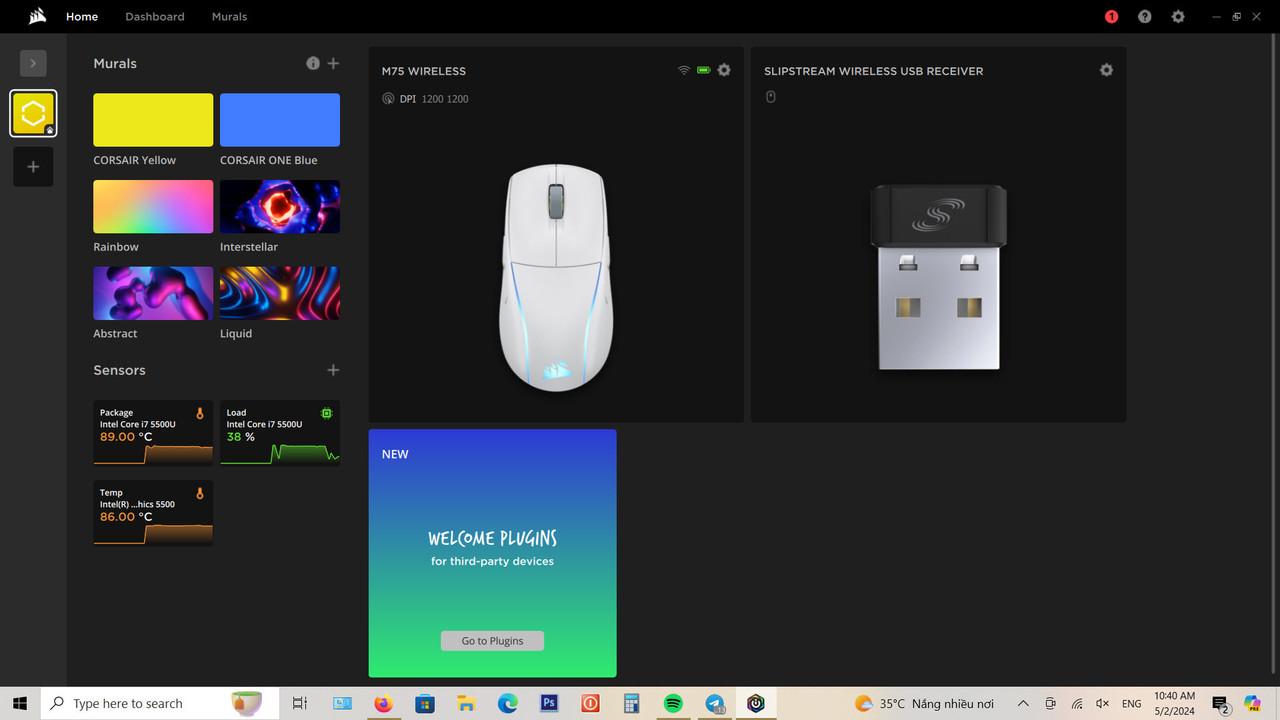1280x720 pixels.
Task: Add a new profile with plus button
Action: click(33, 167)
